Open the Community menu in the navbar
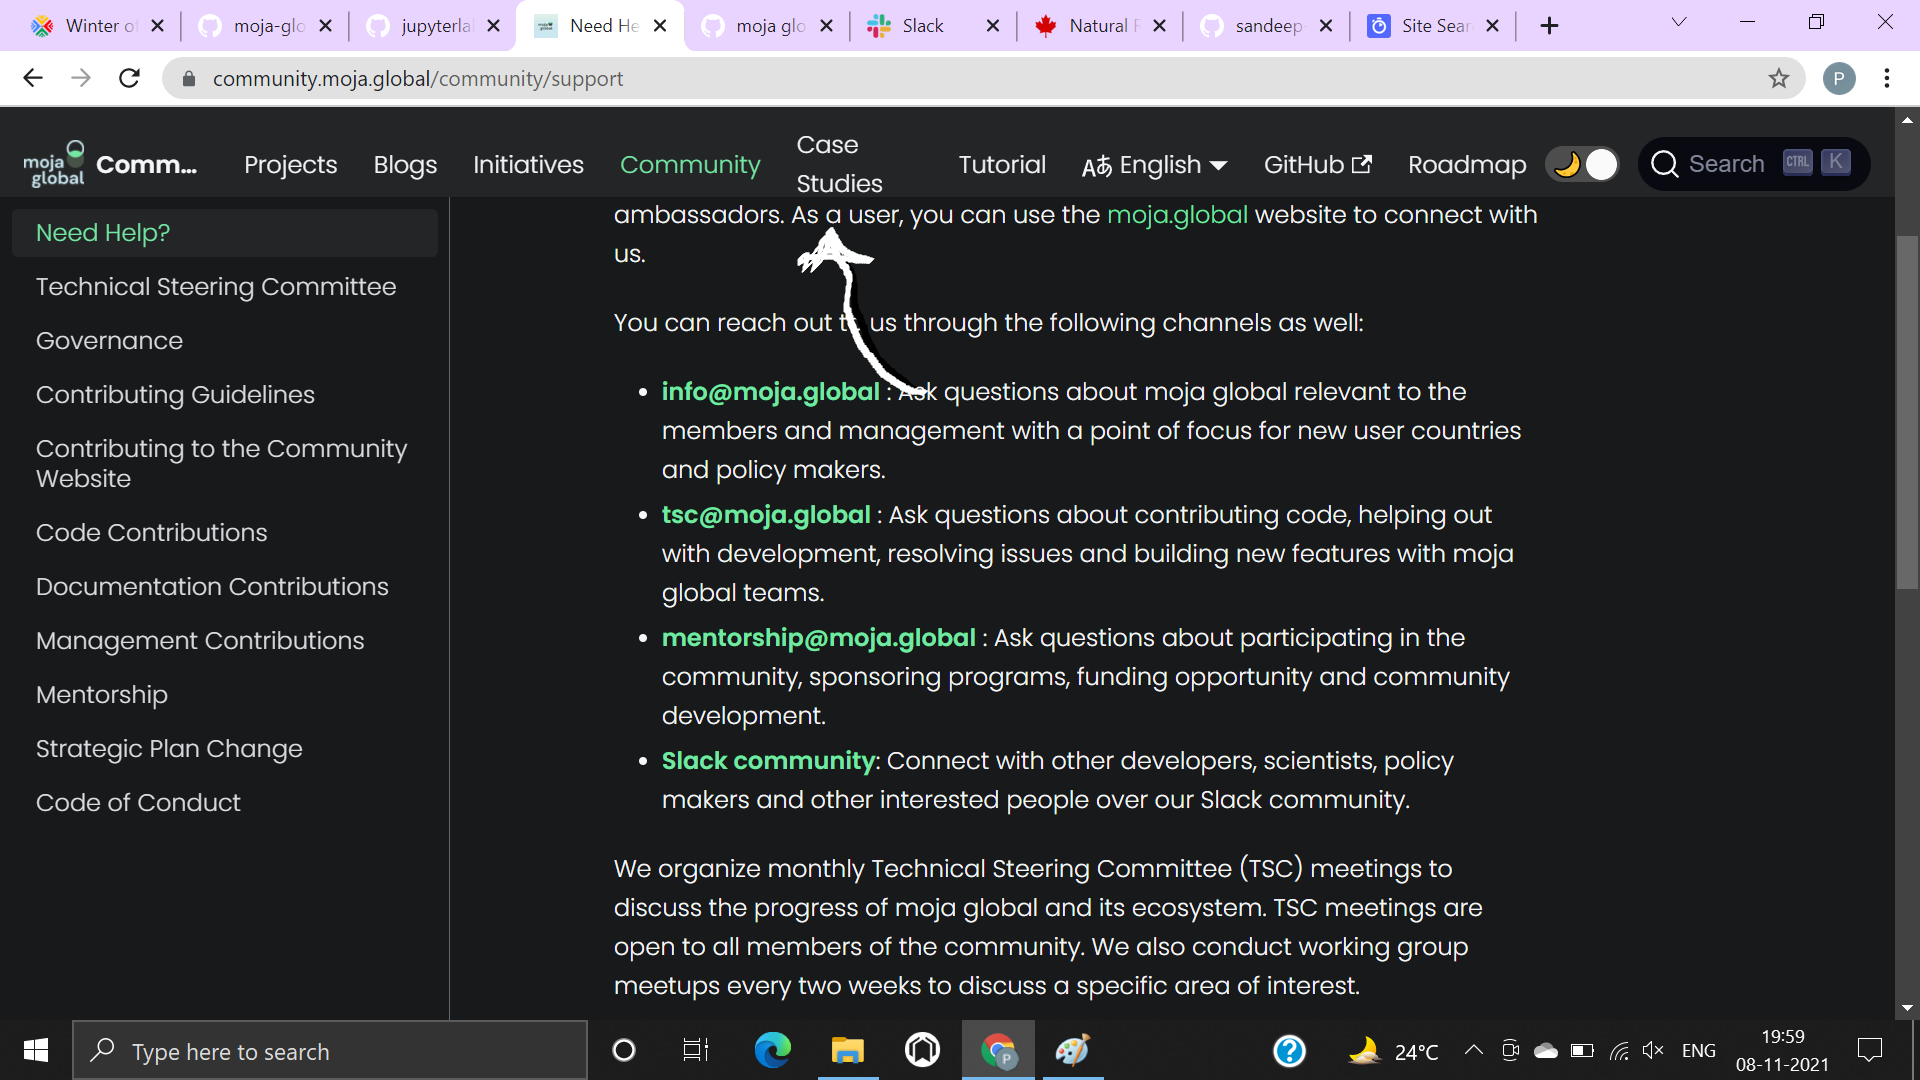The width and height of the screenshot is (1920, 1080). tap(690, 164)
